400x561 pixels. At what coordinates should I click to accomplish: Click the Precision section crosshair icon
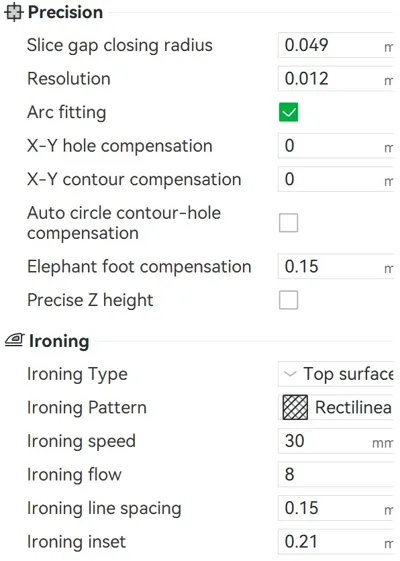click(x=14, y=12)
